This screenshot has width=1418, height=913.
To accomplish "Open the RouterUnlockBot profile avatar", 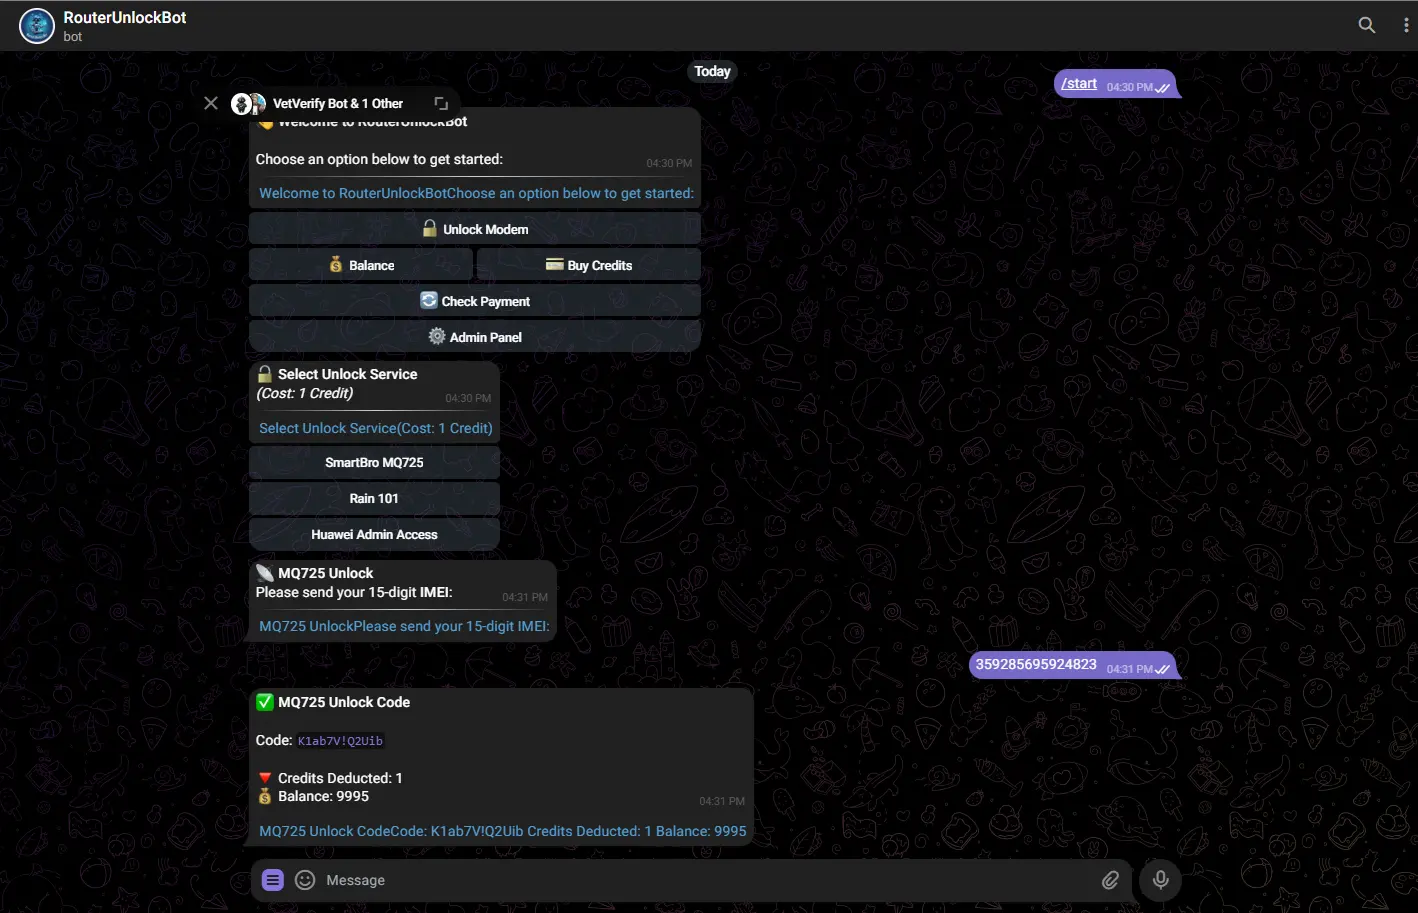I will tap(37, 26).
